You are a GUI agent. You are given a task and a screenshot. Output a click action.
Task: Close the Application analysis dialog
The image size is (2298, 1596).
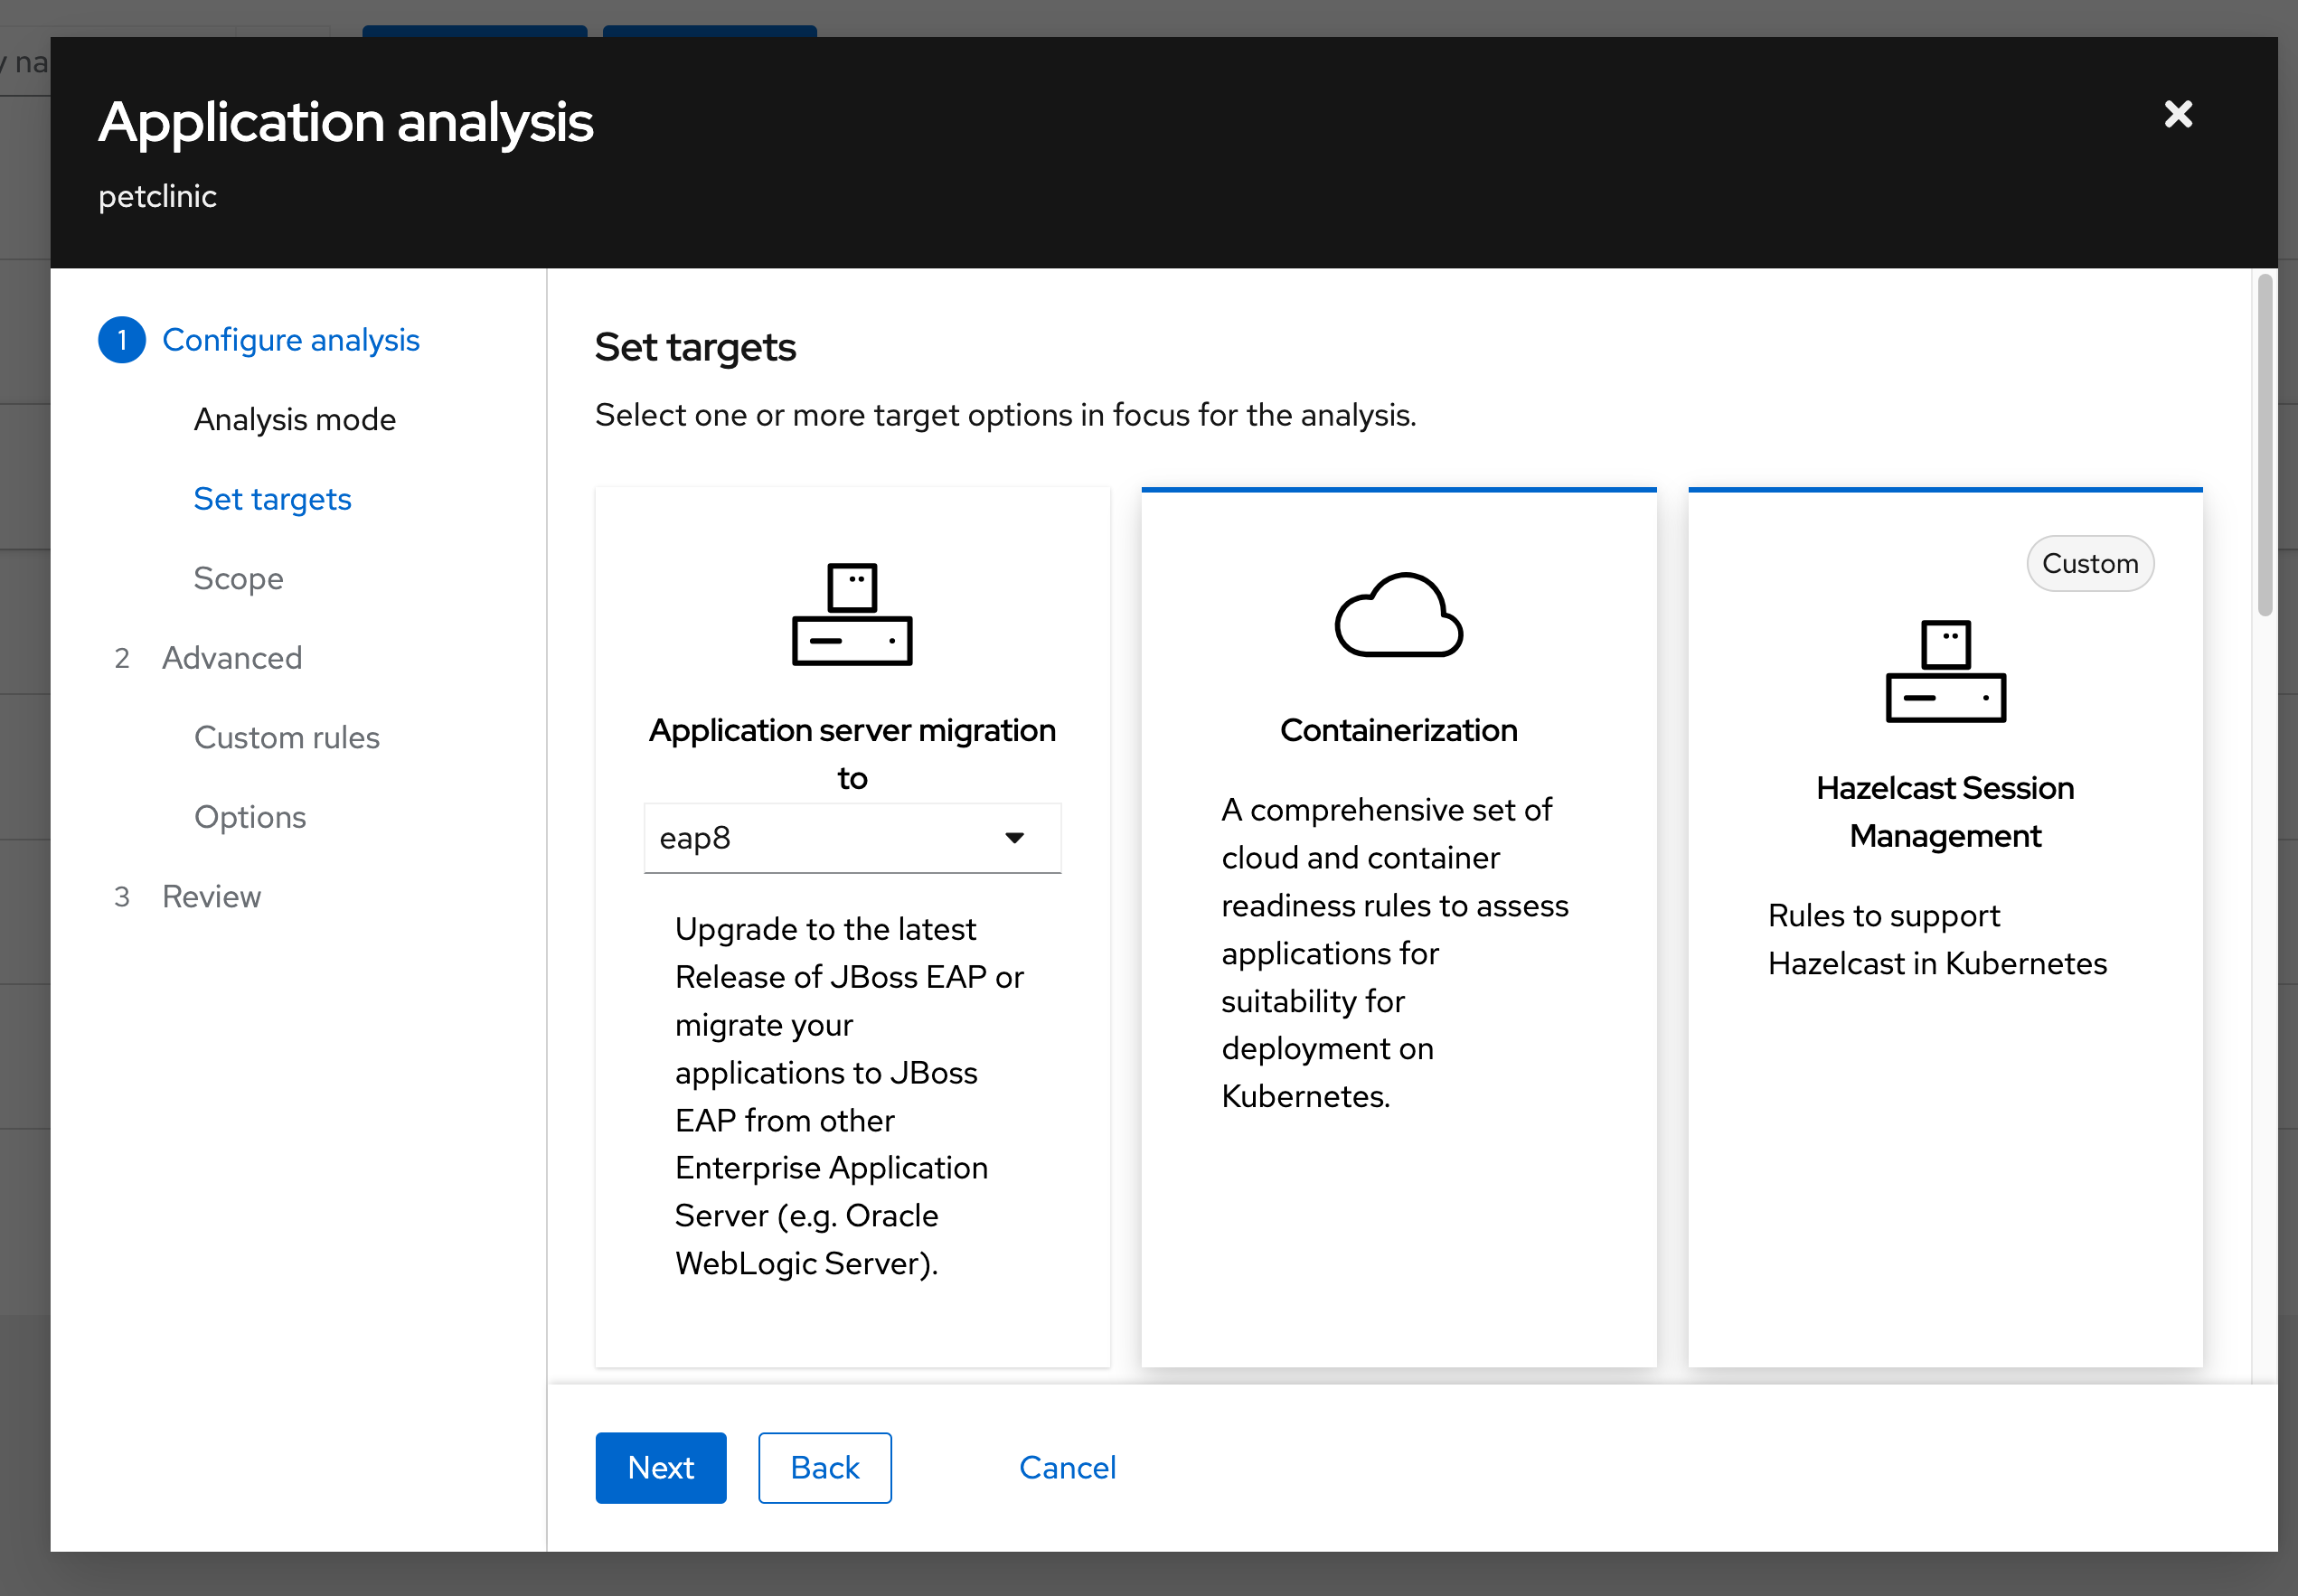[2177, 114]
